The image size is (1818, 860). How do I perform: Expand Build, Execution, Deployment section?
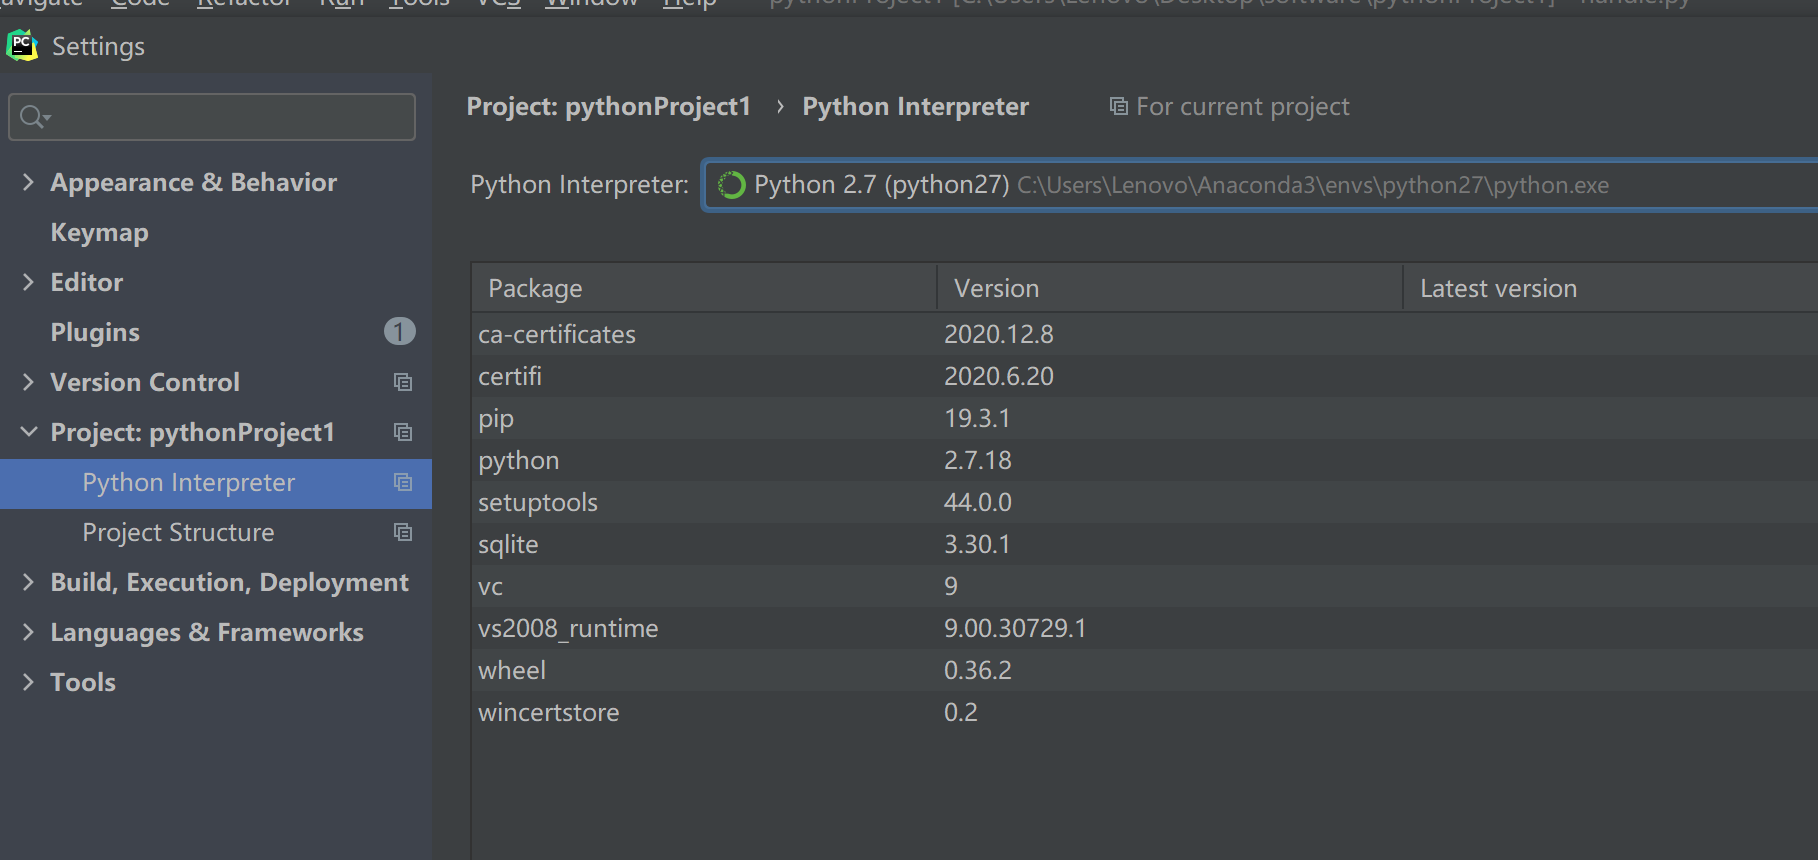coord(28,582)
